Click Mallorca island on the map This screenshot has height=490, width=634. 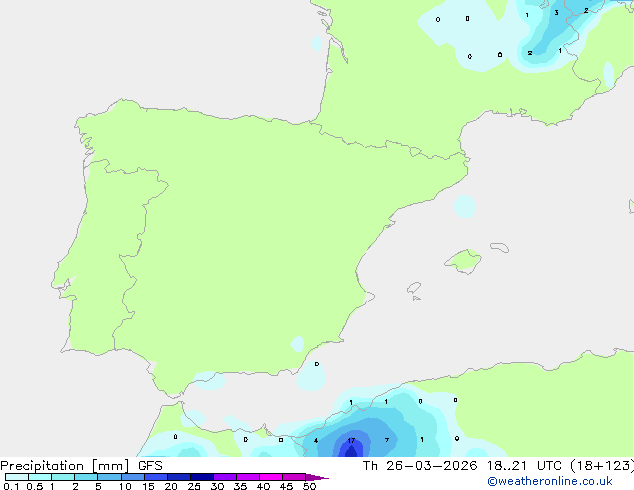point(463,261)
